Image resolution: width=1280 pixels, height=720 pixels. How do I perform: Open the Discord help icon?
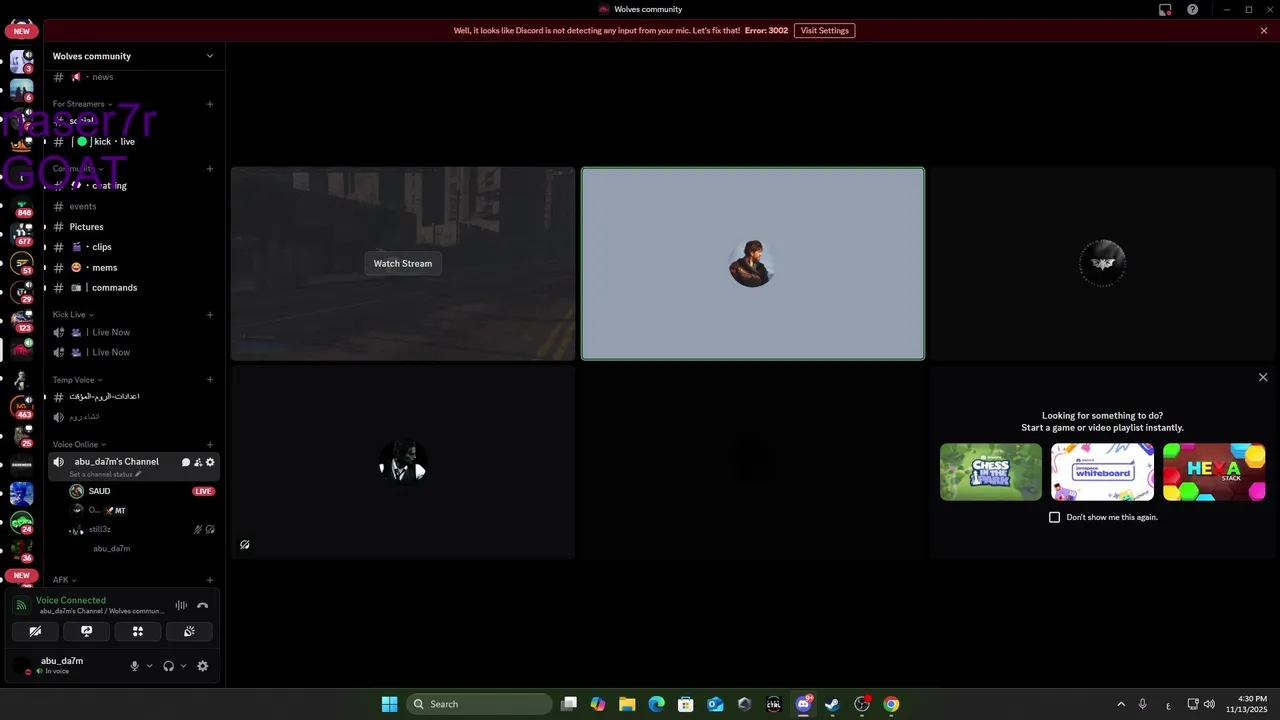[x=1193, y=9]
